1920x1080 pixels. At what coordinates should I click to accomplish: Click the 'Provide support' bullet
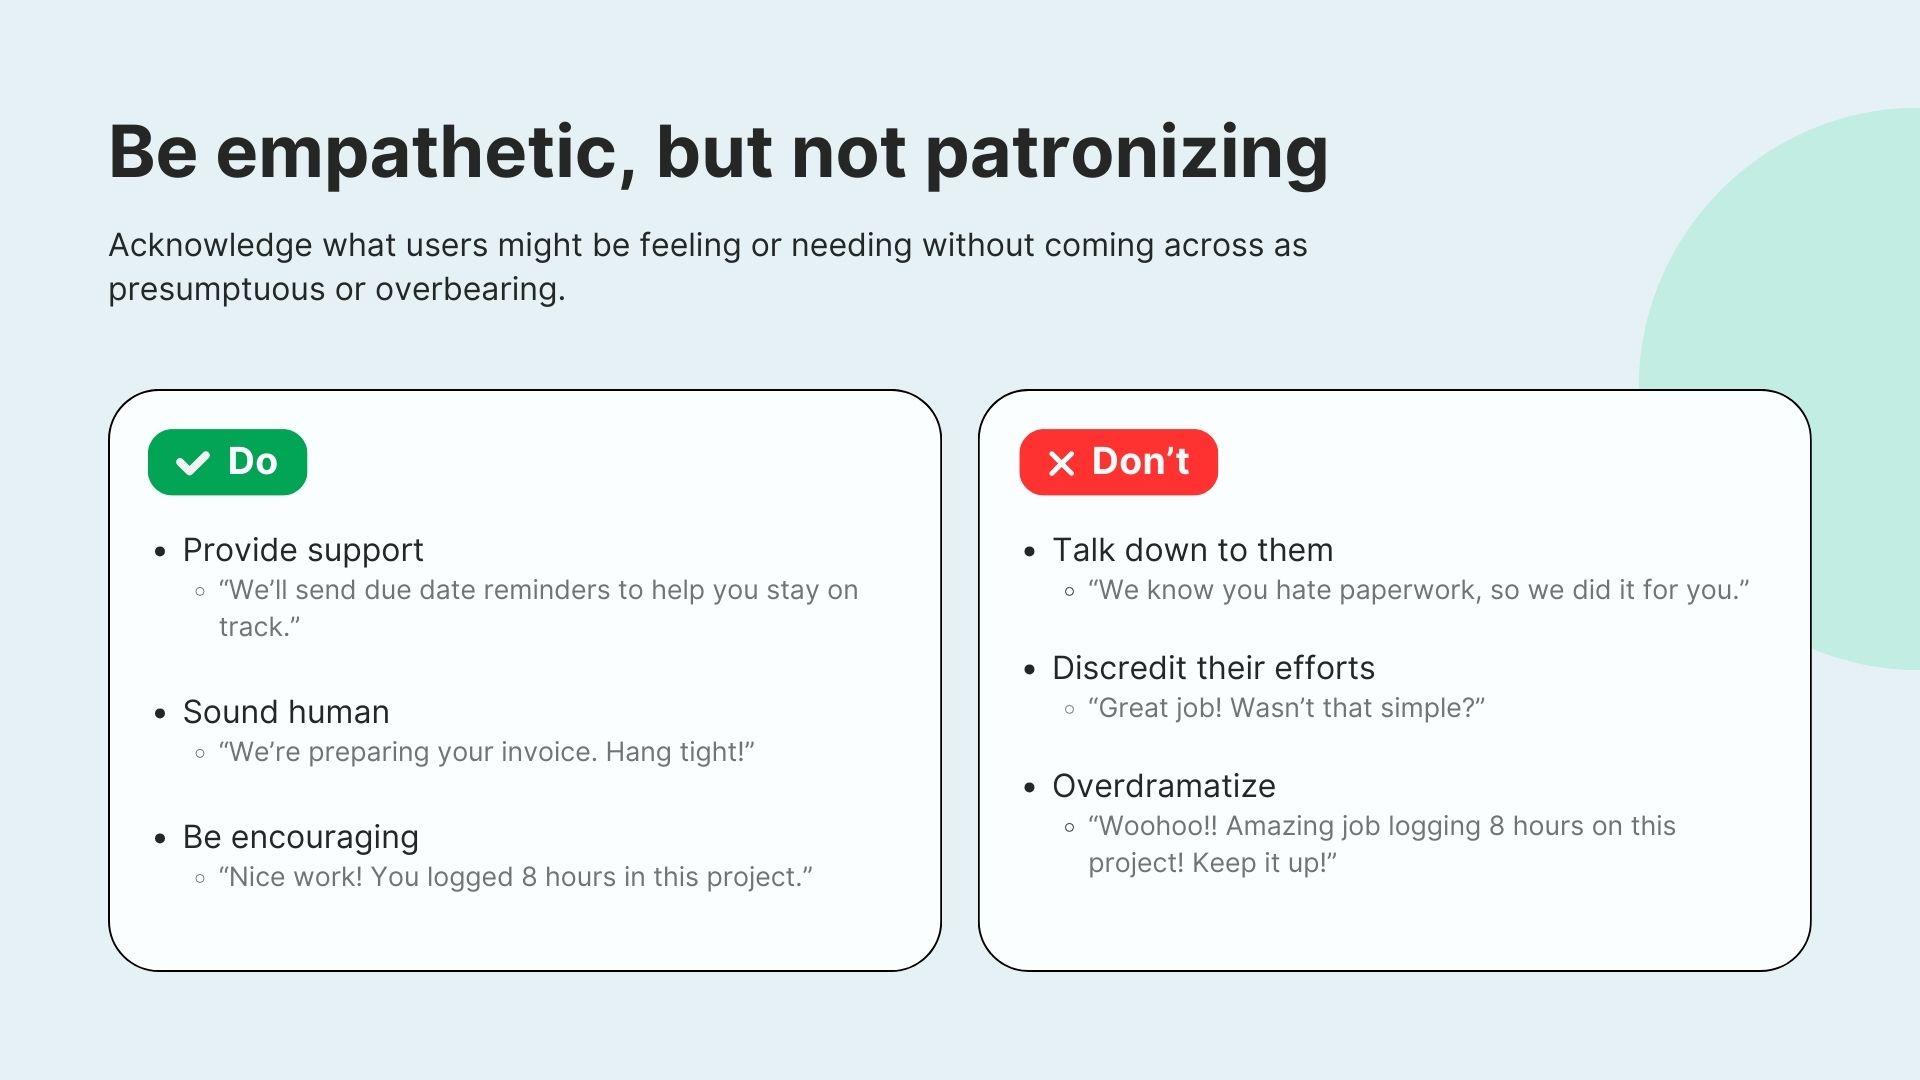tap(303, 550)
